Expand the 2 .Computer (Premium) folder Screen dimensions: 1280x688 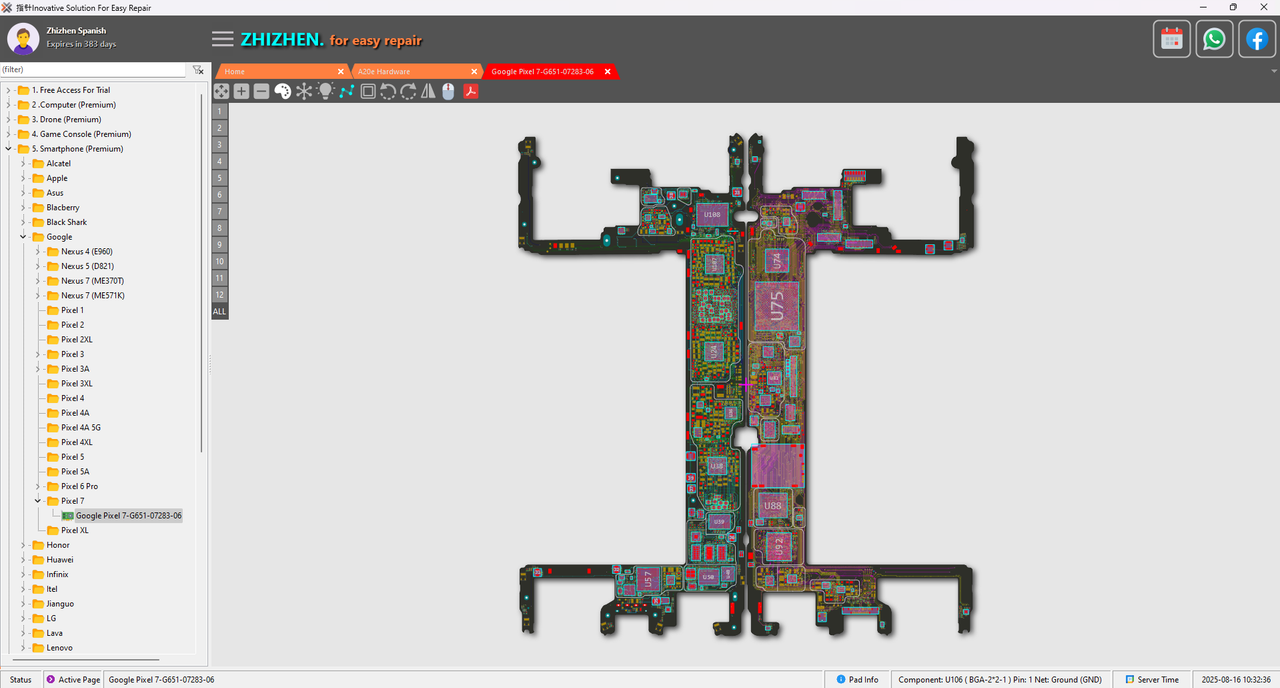tap(9, 105)
